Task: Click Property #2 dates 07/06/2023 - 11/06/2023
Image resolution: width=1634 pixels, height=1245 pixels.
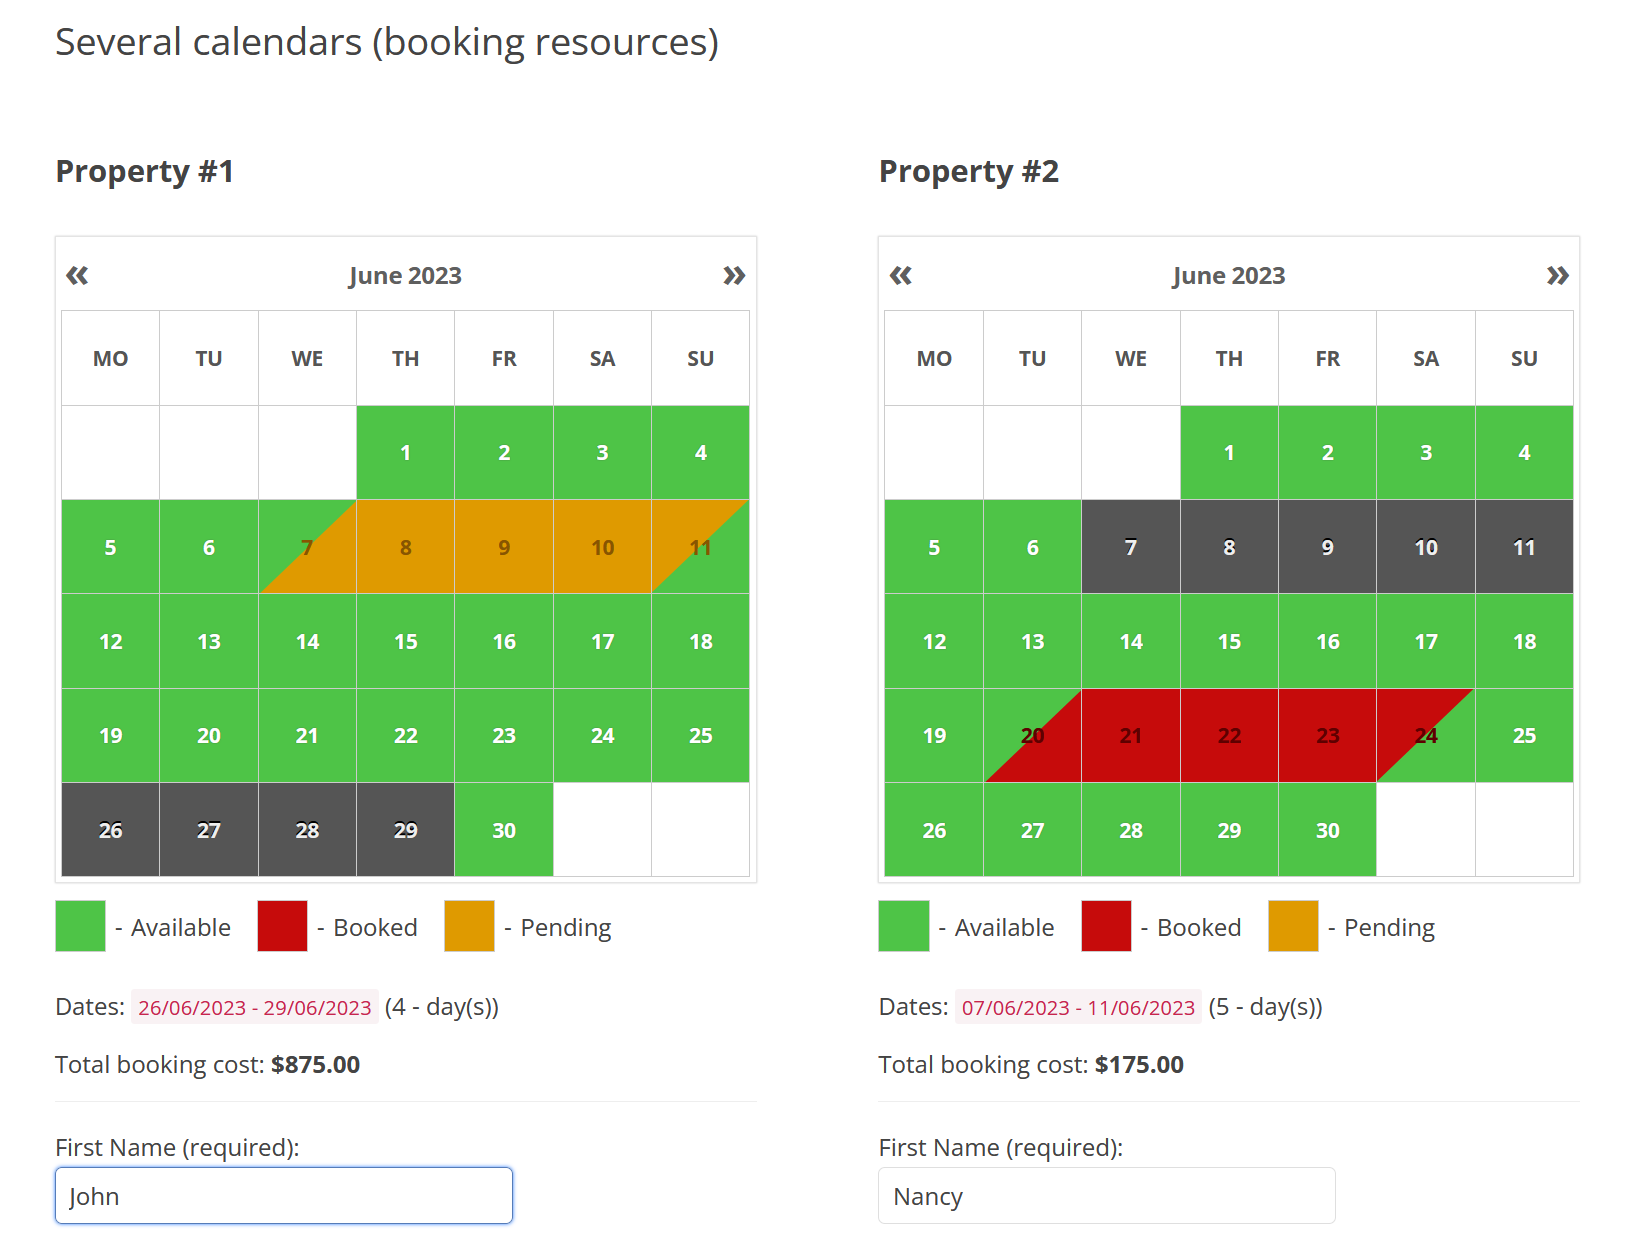Action: point(1078,1007)
